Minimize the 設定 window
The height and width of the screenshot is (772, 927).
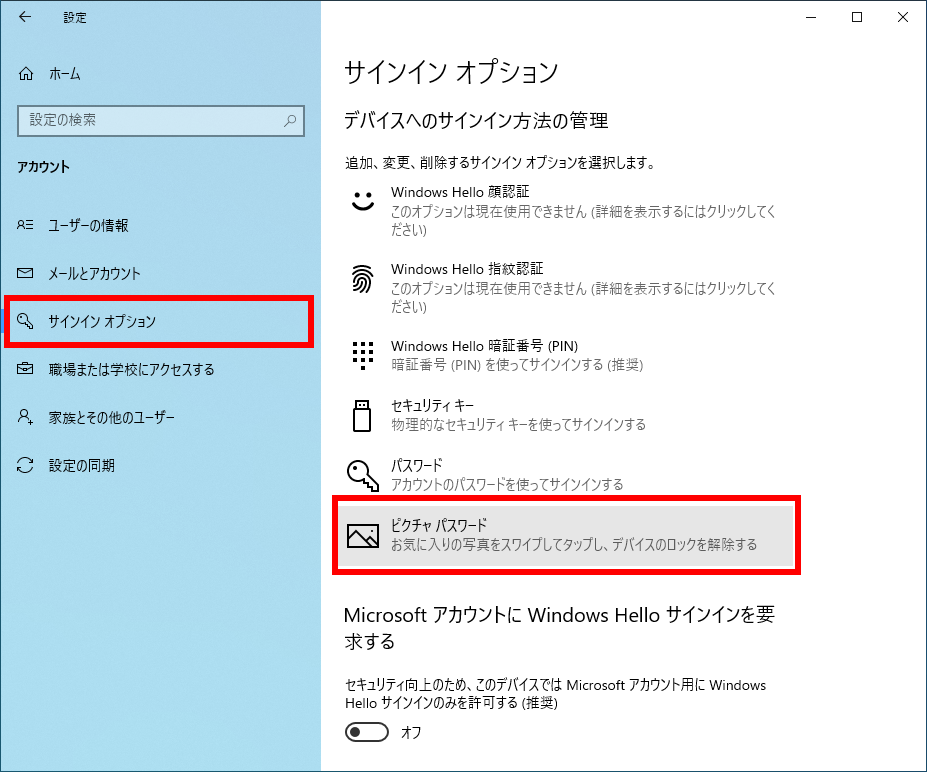pos(811,18)
